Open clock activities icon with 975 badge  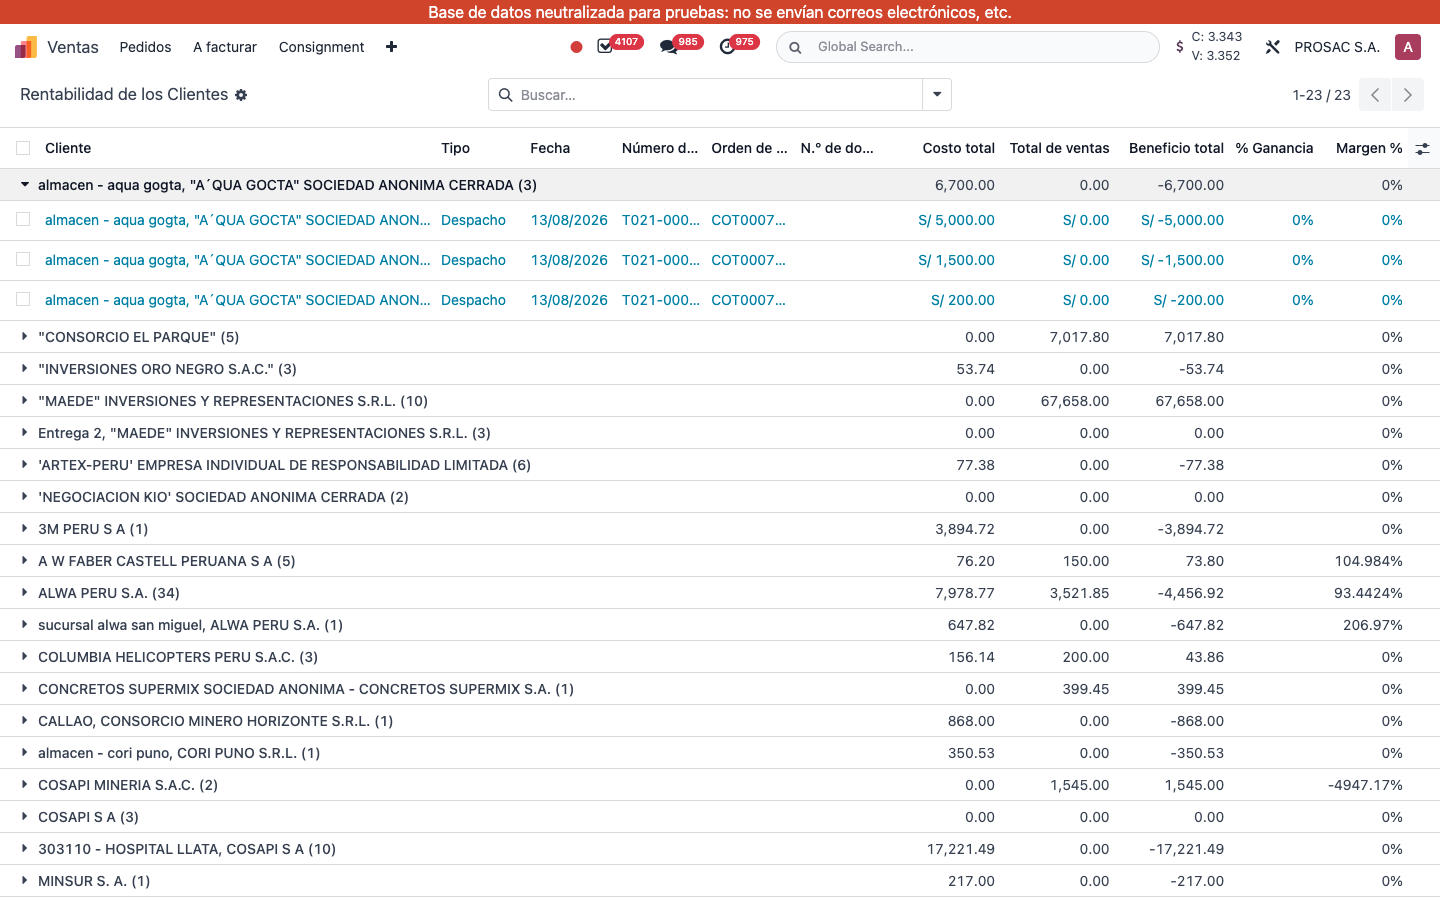pos(727,47)
